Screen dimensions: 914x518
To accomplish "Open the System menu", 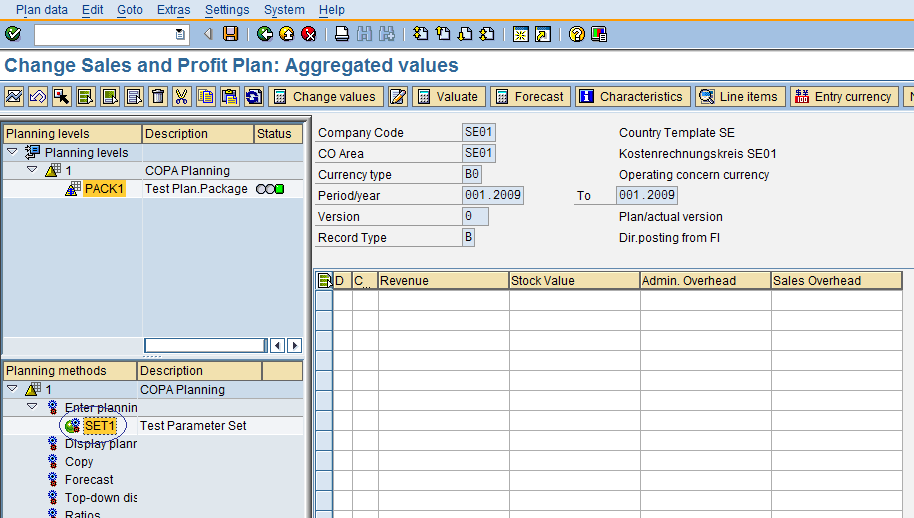I will coord(284,10).
